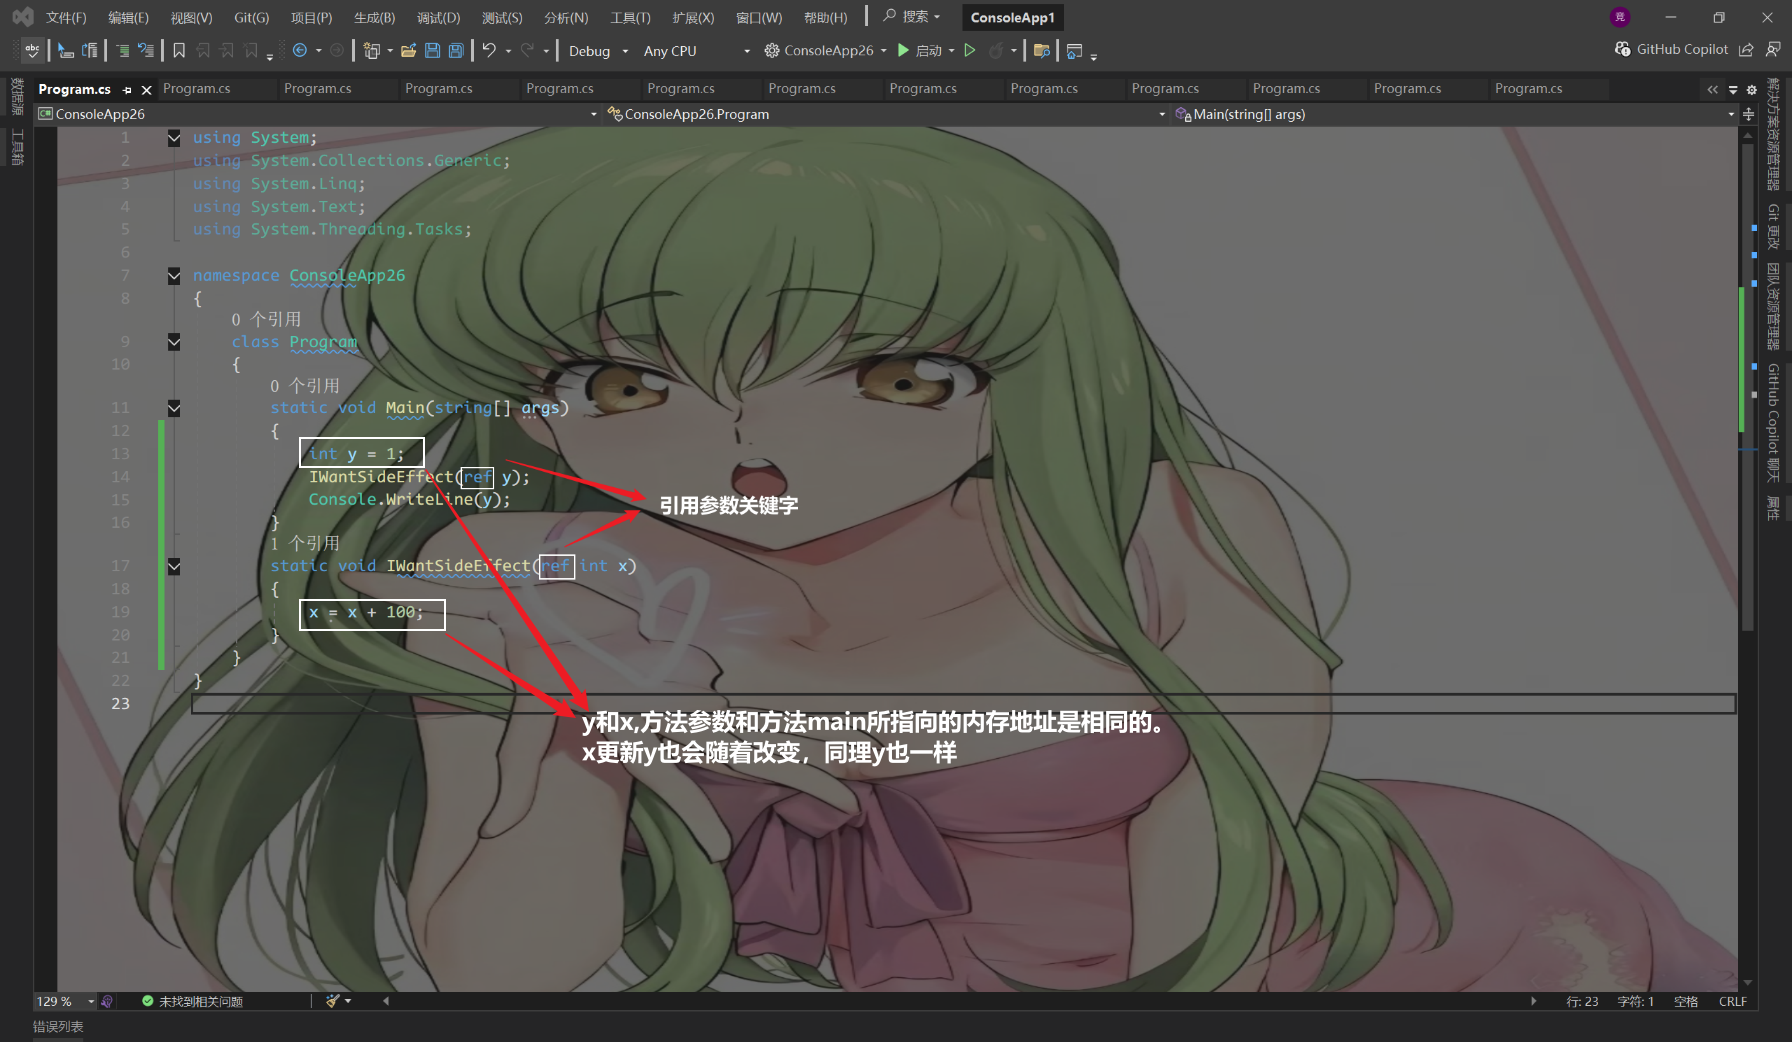
Task: Click the horizontal scrollbar left arrow
Action: (386, 1000)
